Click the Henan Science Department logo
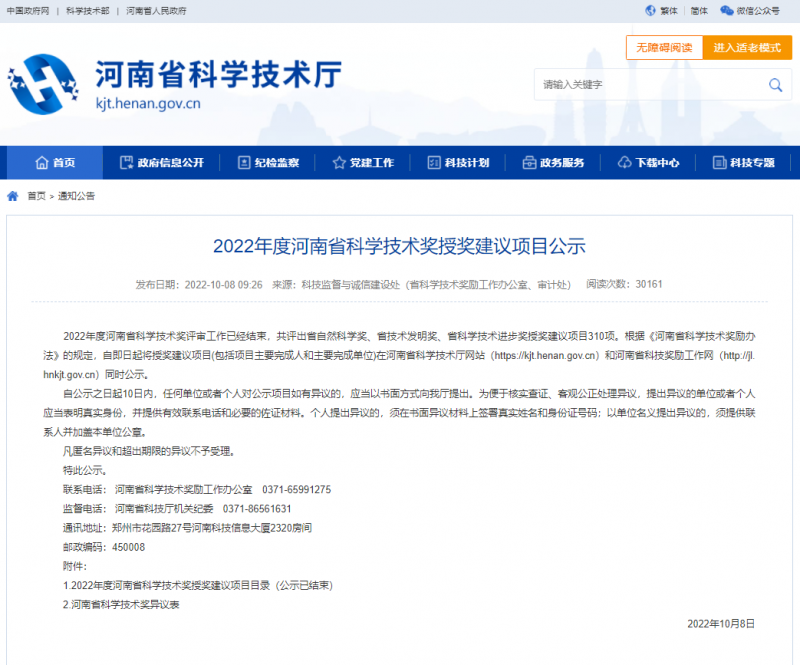Viewport: 800px width, 665px height. pos(43,83)
